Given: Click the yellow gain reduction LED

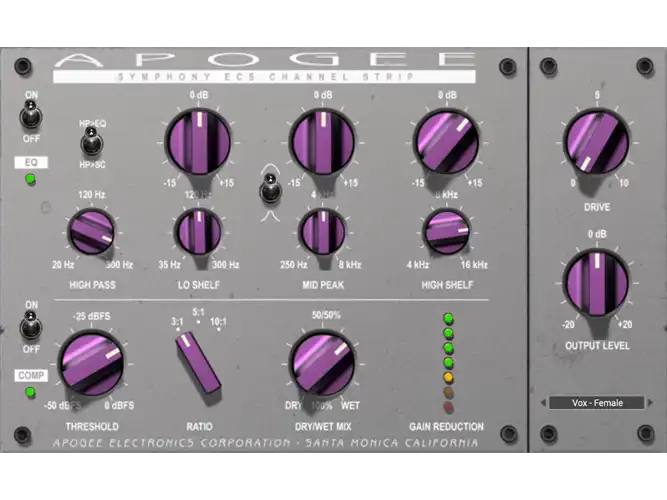Looking at the screenshot, I should coord(448,377).
